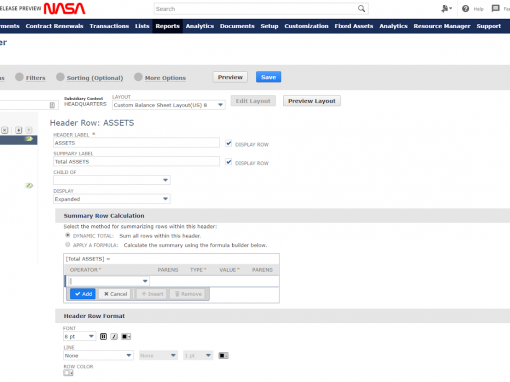
Task: Open the Setup menu
Action: click(269, 26)
